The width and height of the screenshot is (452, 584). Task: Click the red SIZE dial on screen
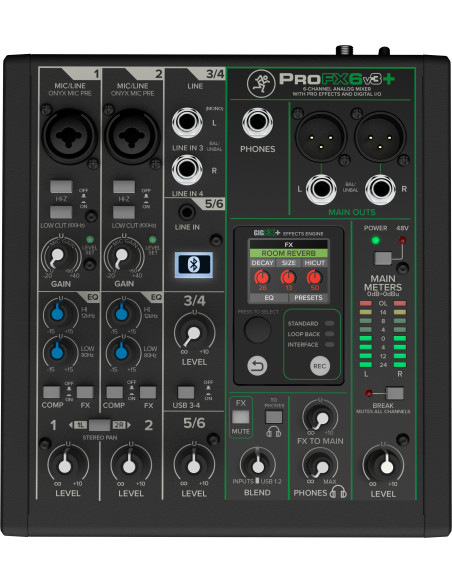pyautogui.click(x=288, y=277)
